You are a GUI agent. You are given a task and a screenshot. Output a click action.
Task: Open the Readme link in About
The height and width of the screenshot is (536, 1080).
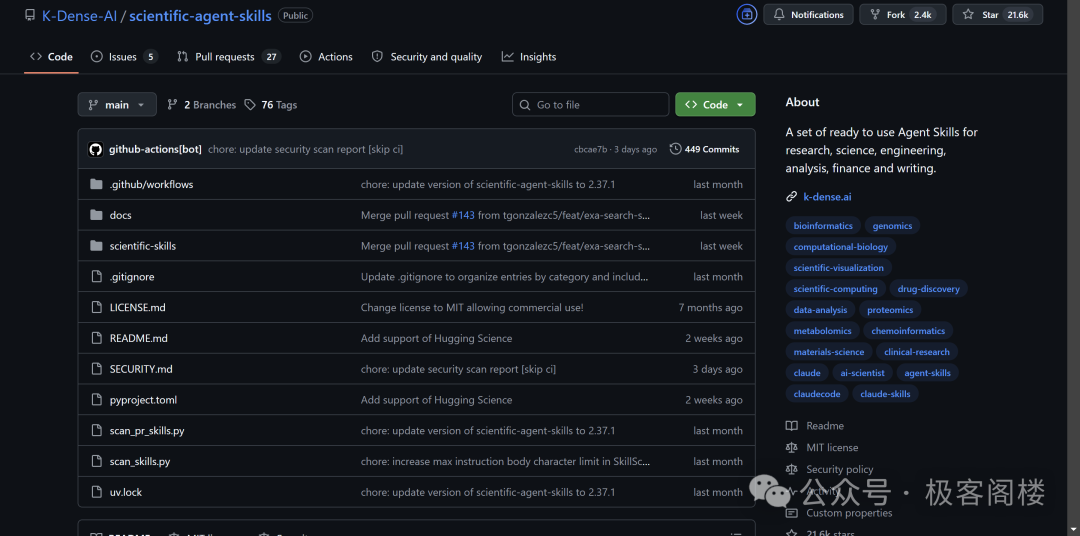(824, 426)
